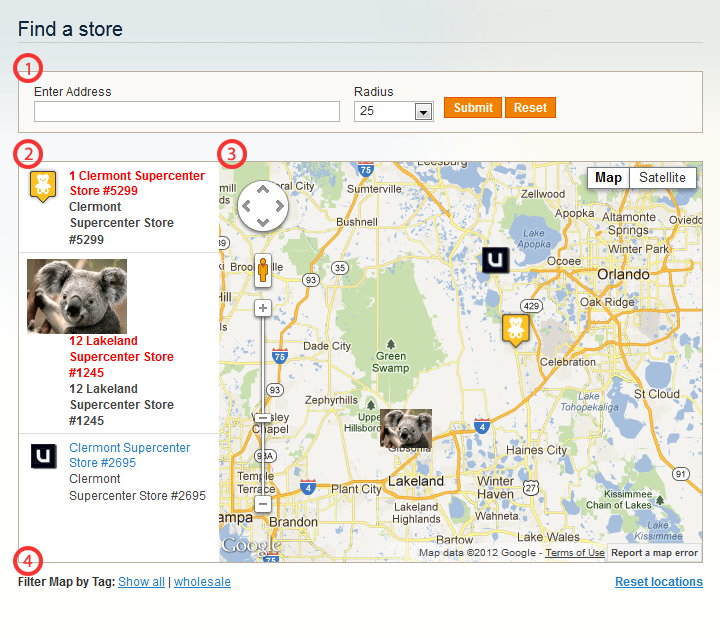Click the black U marker on the map

coord(495,260)
